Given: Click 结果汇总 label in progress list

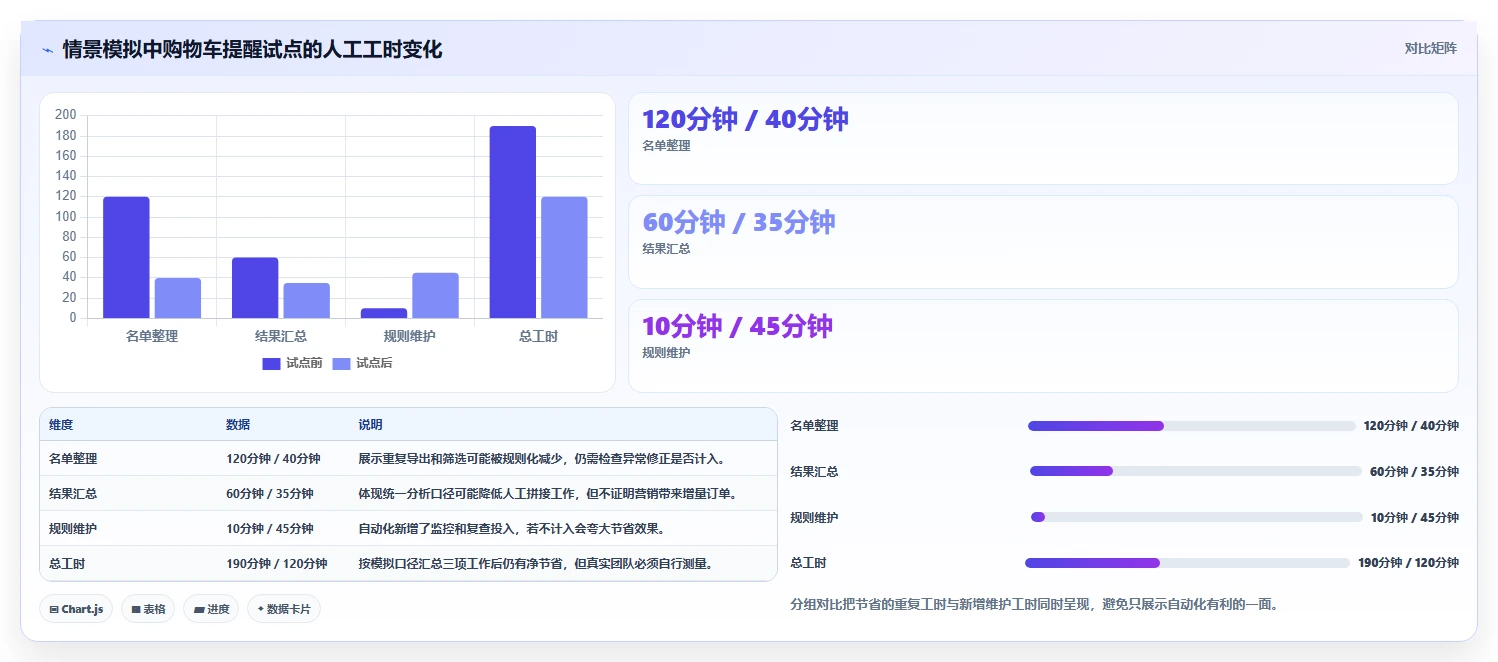Looking at the screenshot, I should tap(814, 472).
